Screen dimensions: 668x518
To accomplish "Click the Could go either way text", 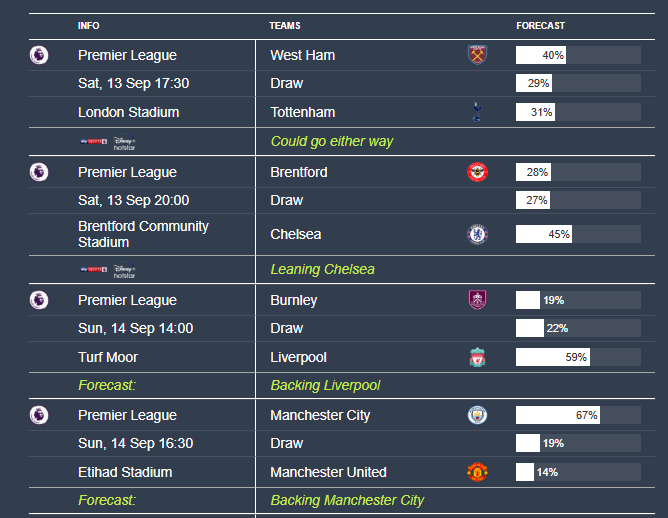I will 332,141.
